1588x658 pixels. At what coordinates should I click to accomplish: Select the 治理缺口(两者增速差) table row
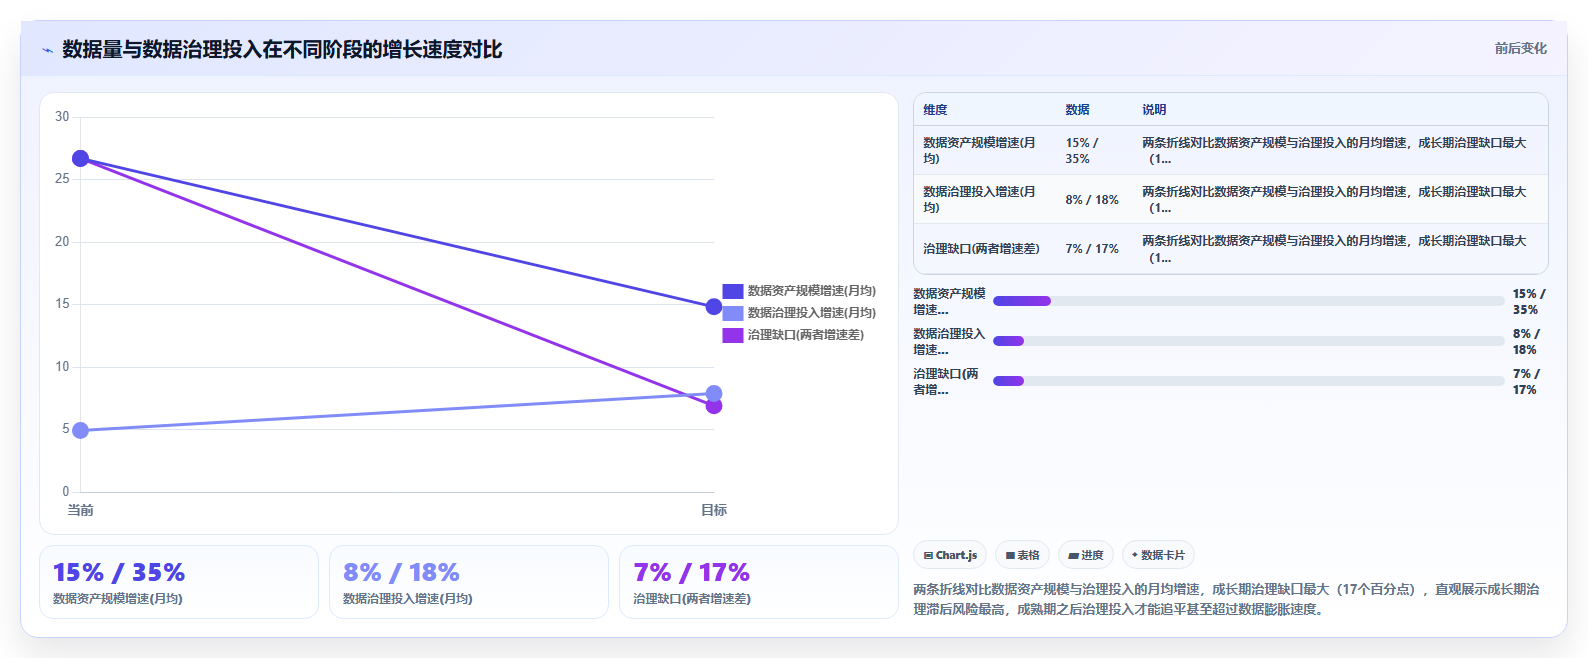pos(1231,249)
